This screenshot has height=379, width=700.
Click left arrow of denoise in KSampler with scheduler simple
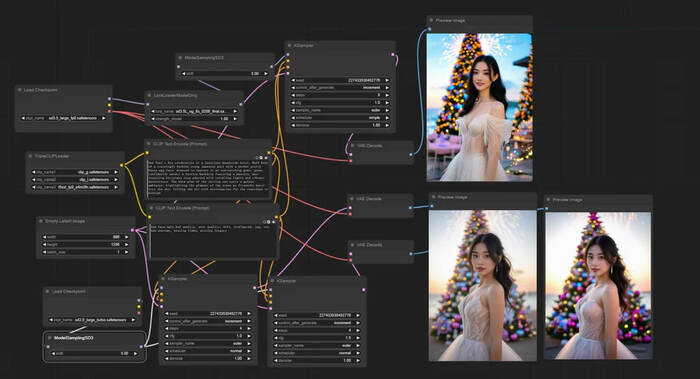click(x=293, y=125)
